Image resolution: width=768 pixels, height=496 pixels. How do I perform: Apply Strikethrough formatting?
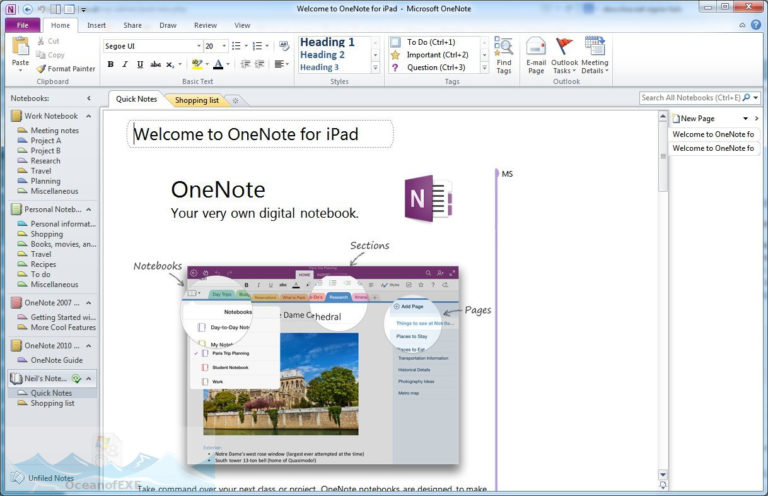pyautogui.click(x=155, y=64)
